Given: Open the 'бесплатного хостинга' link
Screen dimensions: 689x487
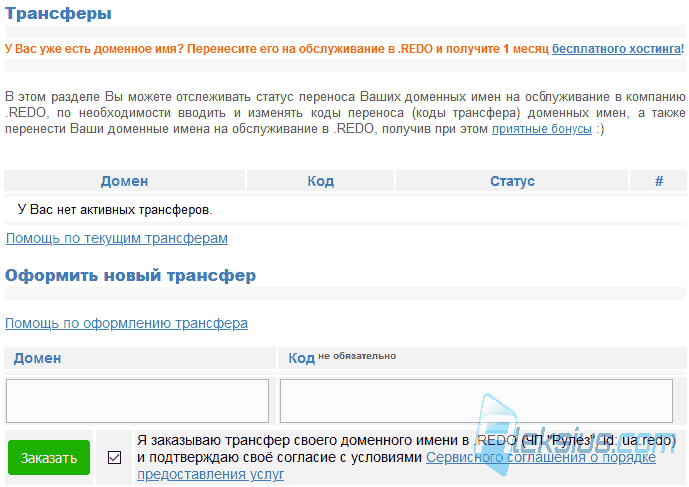Looking at the screenshot, I should tap(617, 49).
